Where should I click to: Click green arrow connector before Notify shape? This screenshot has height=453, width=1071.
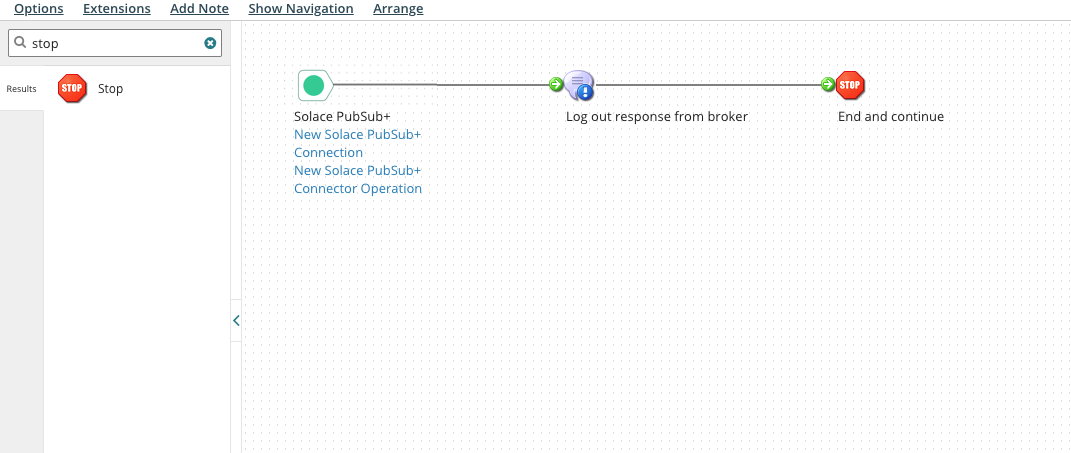(x=556, y=85)
